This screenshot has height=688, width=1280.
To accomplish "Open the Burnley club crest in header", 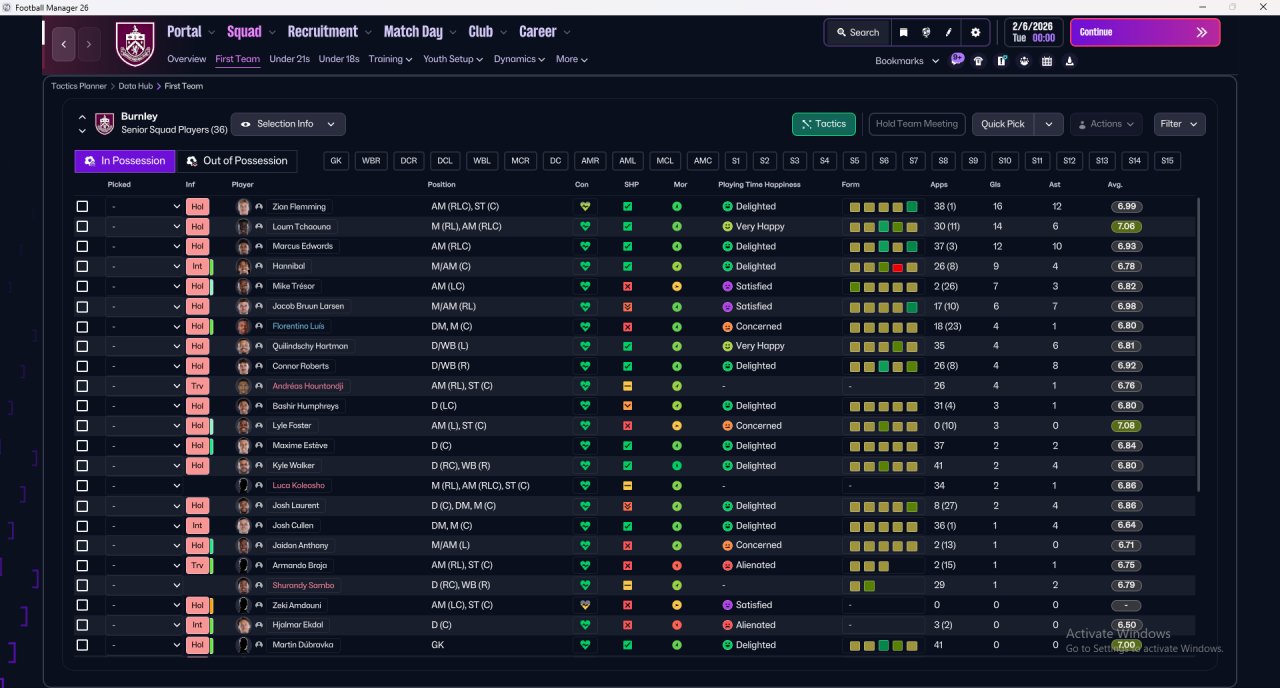I will [x=135, y=44].
